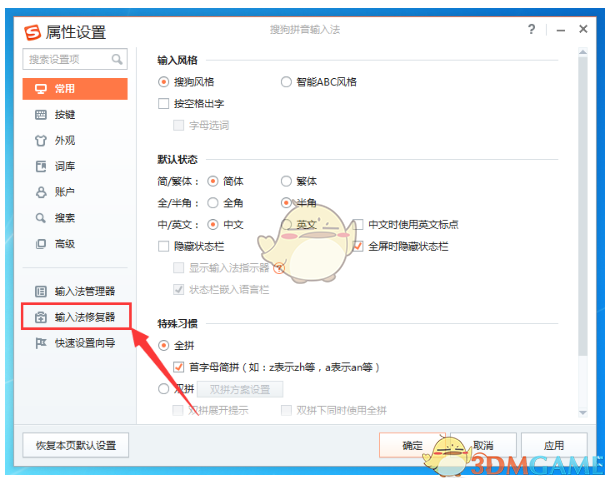Open 快速设置向导 link
615x484 pixels.
[x=75, y=343]
